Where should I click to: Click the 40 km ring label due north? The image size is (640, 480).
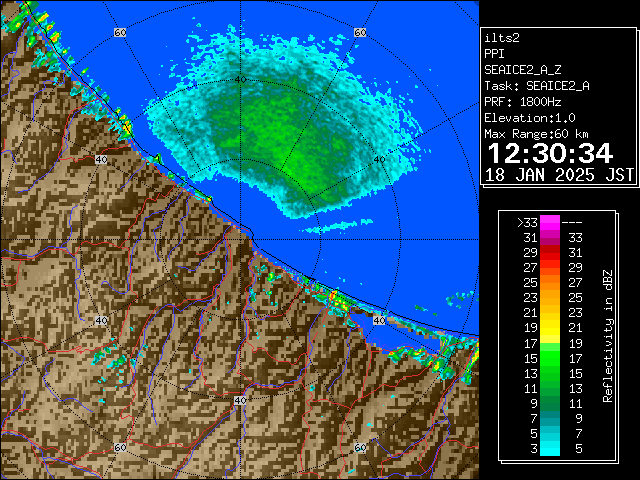point(240,80)
